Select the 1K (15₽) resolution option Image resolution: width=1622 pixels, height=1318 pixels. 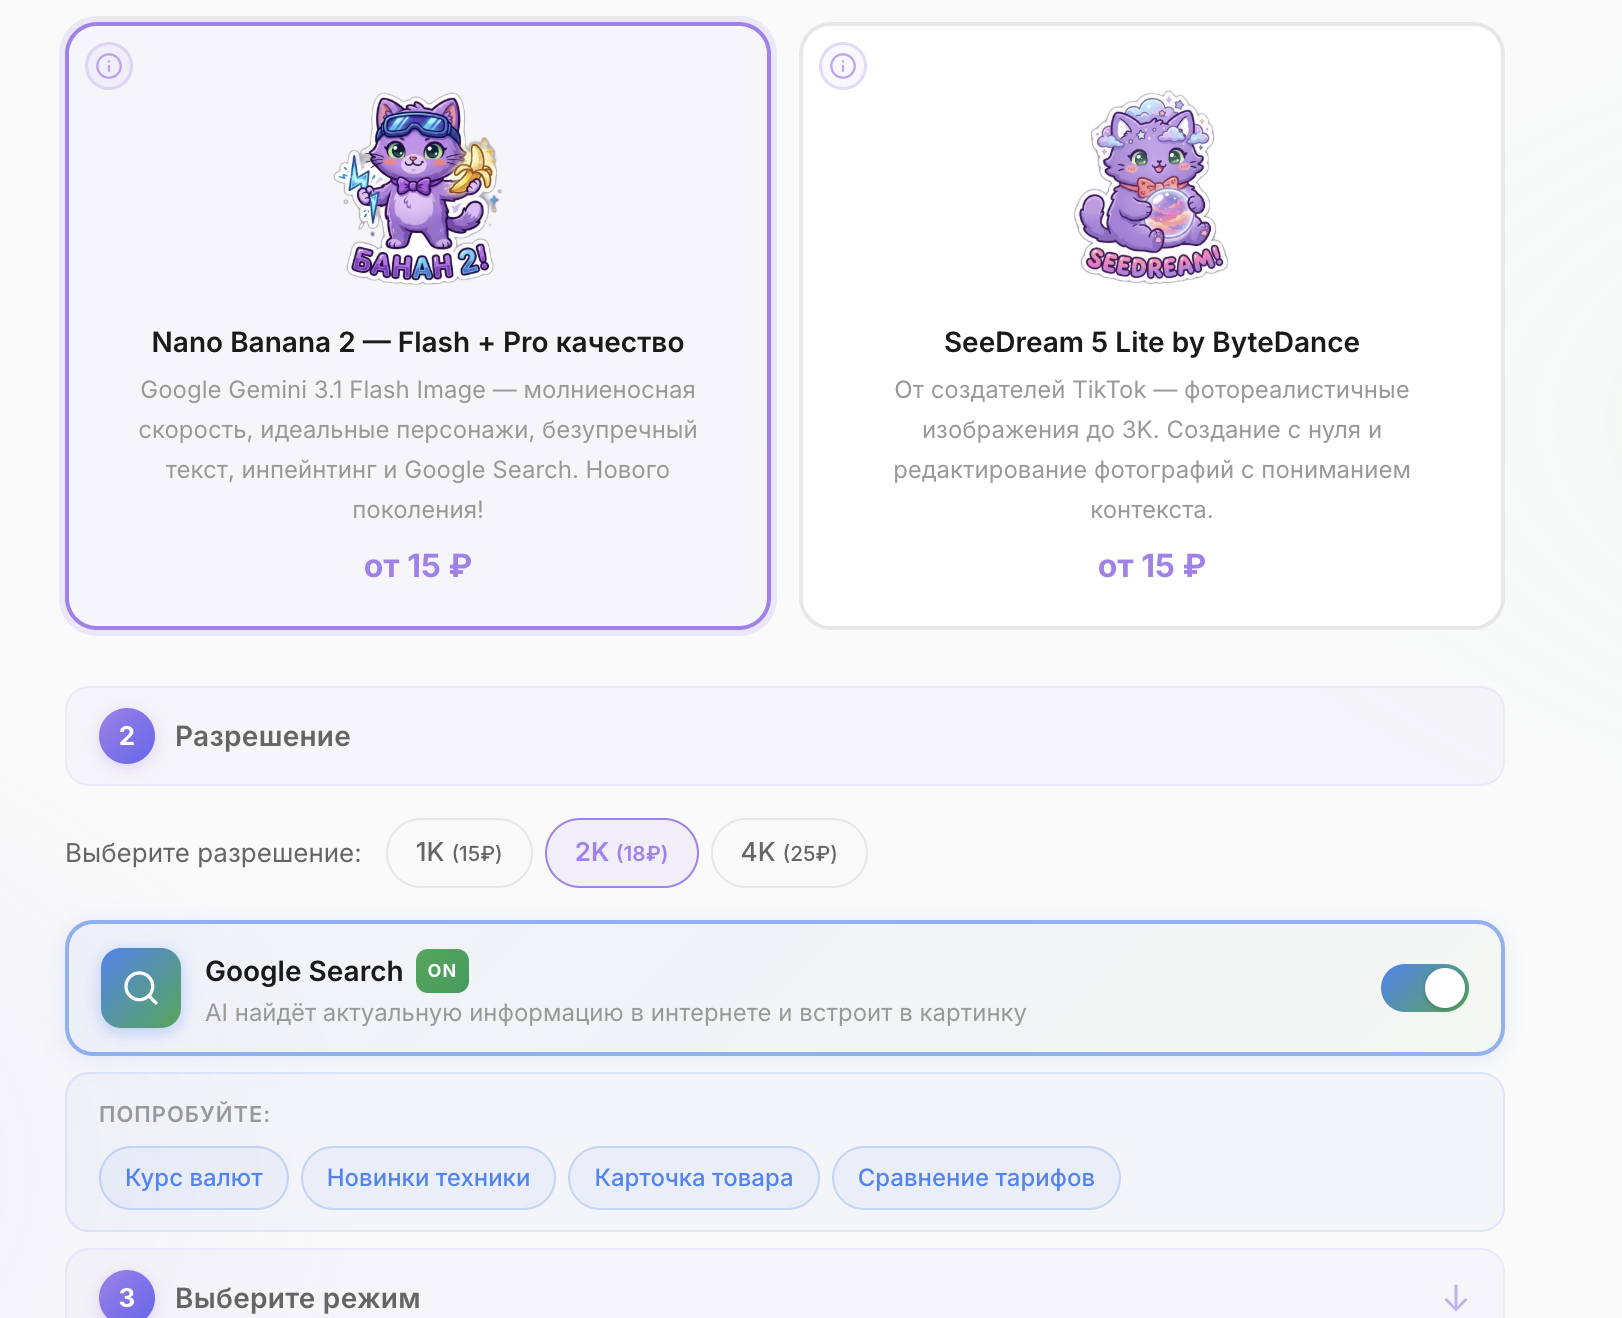click(459, 853)
